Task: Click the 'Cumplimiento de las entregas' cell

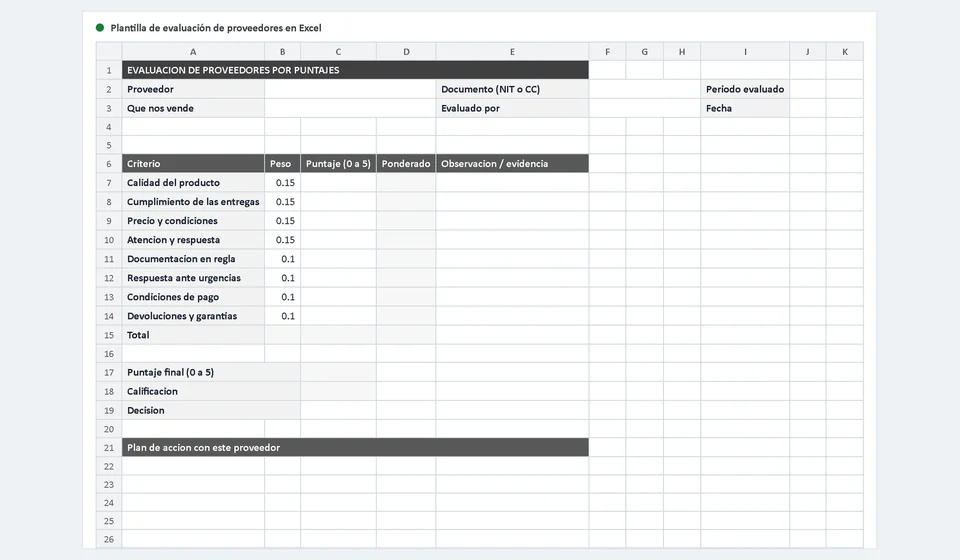Action: (193, 201)
